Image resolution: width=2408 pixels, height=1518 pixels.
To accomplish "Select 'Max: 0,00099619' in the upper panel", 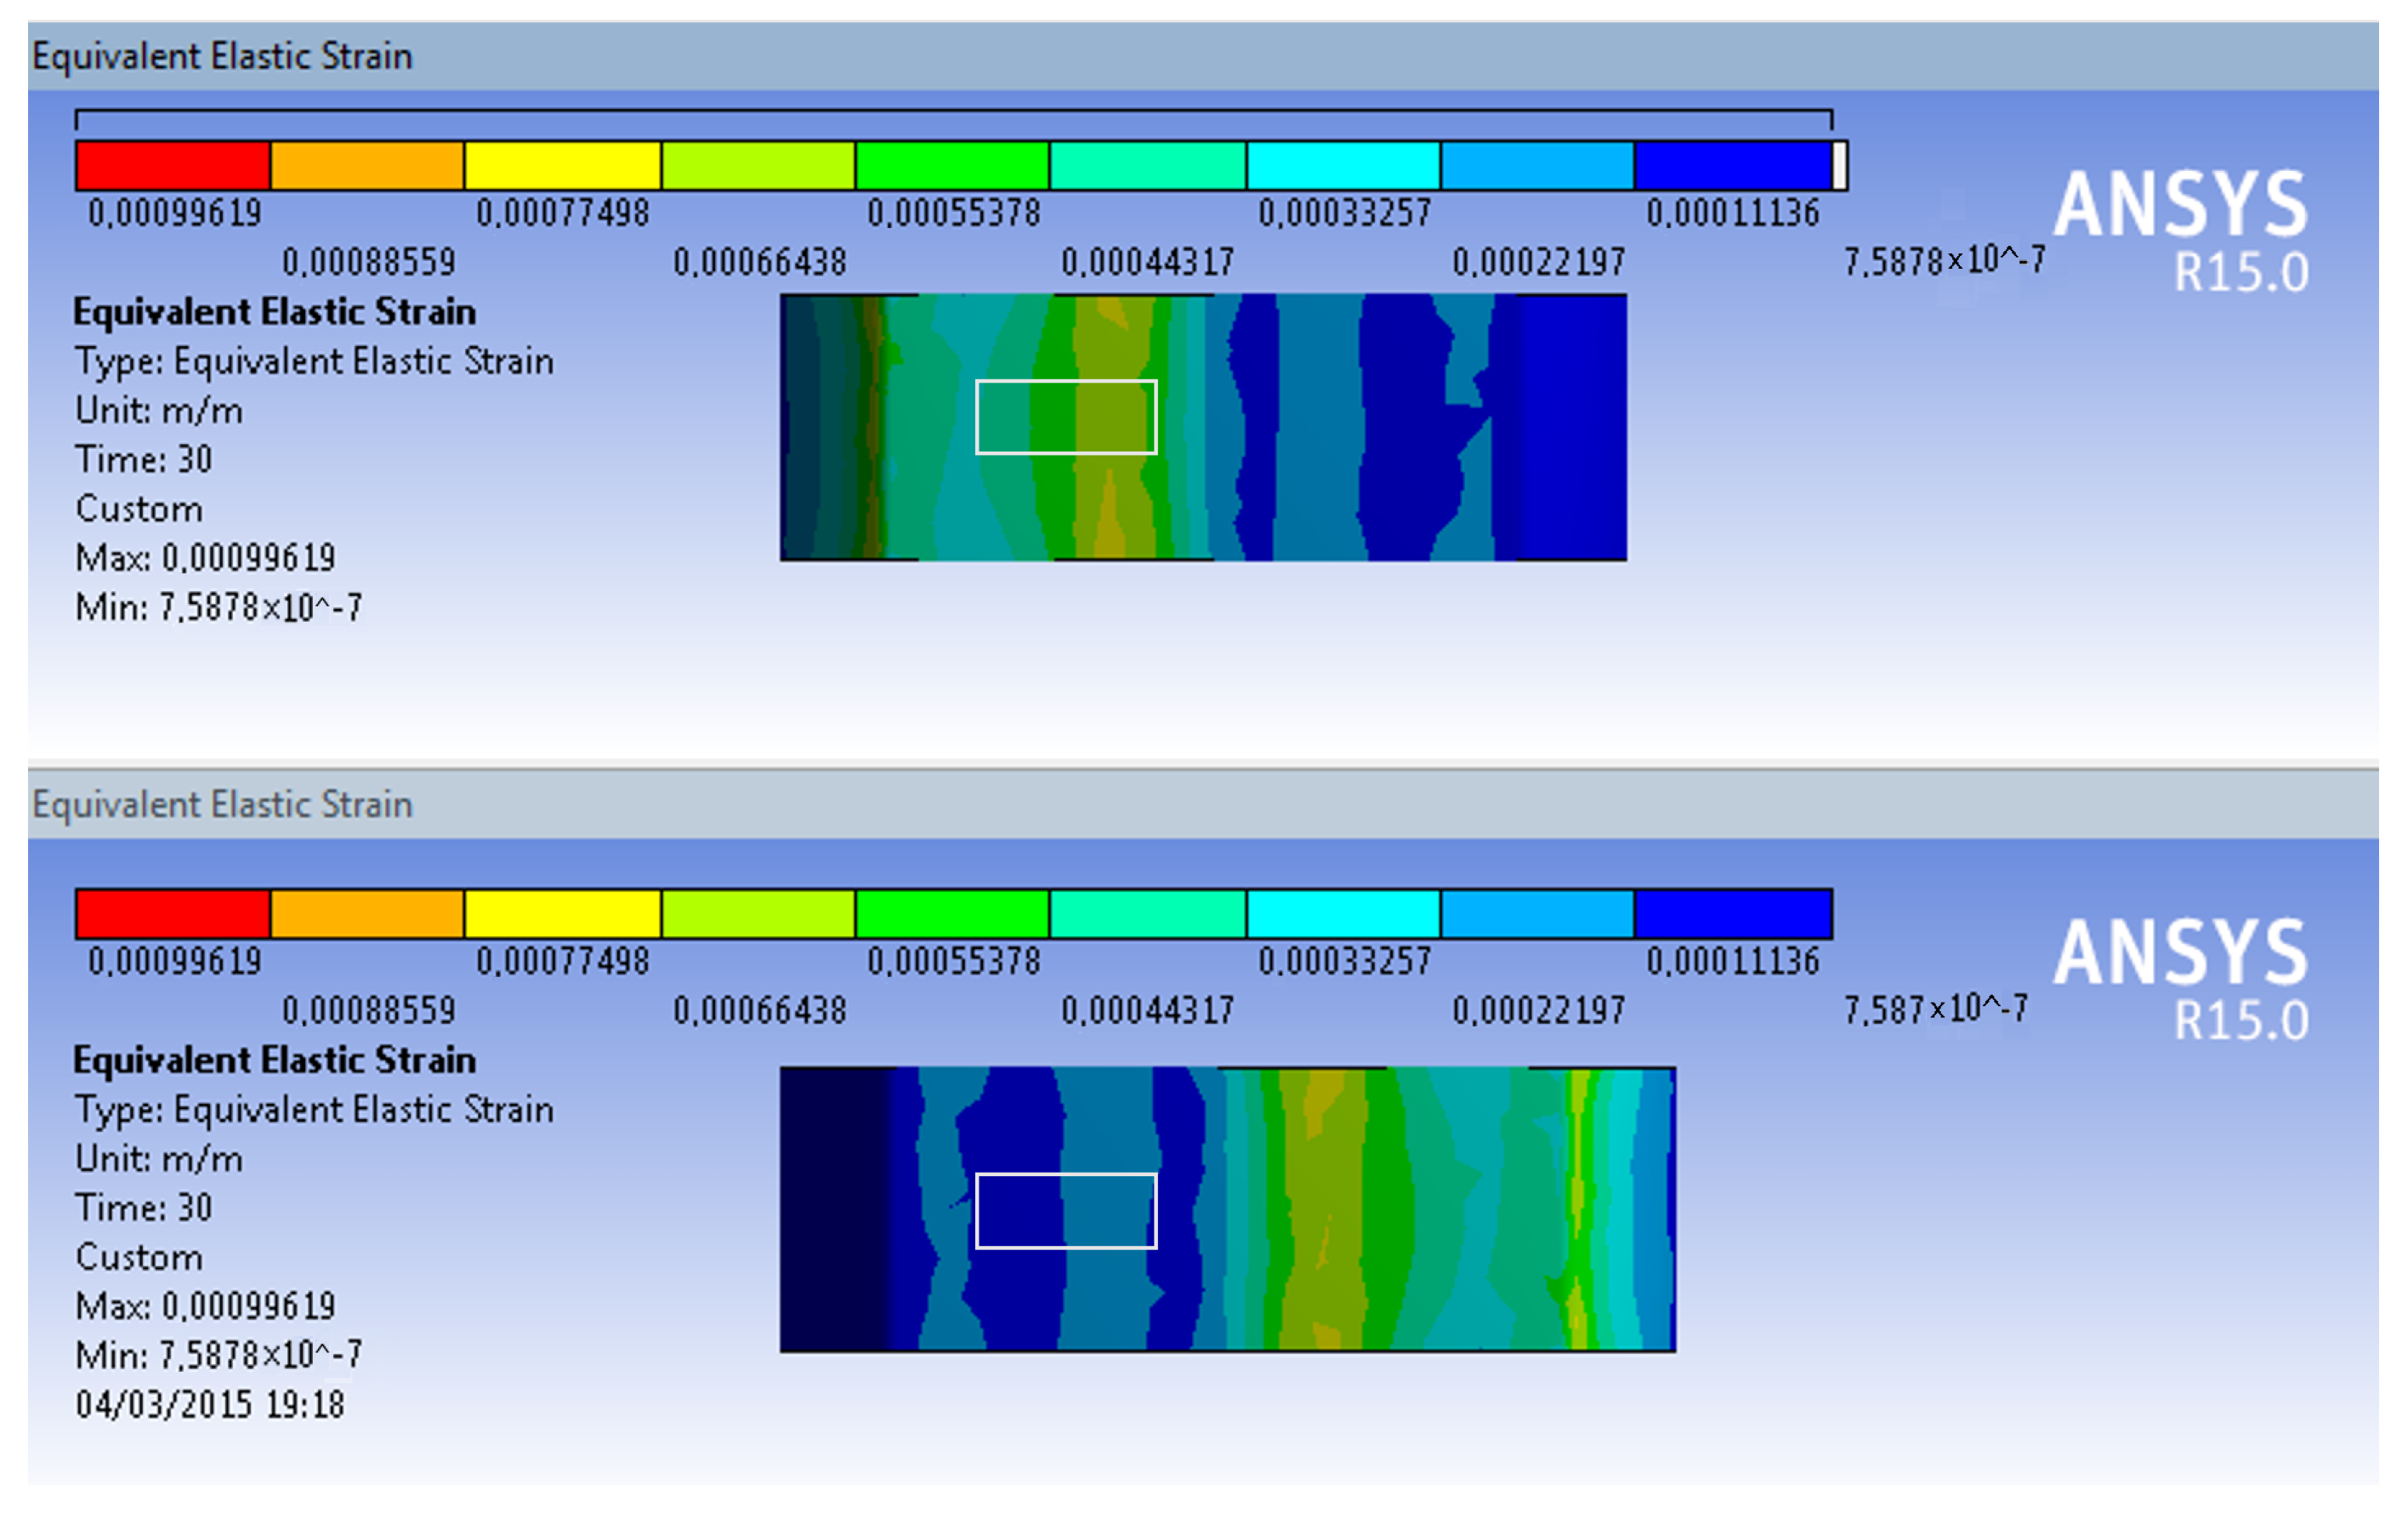I will point(206,558).
